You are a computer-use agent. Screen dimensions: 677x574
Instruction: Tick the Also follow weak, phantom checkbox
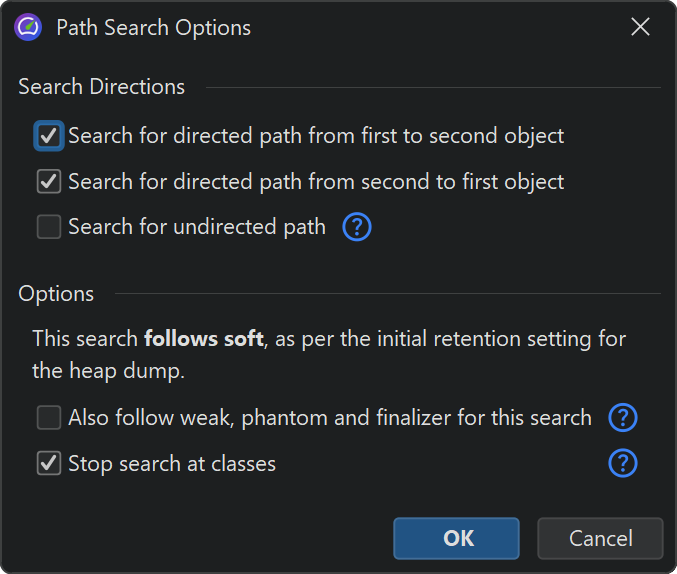coord(49,418)
